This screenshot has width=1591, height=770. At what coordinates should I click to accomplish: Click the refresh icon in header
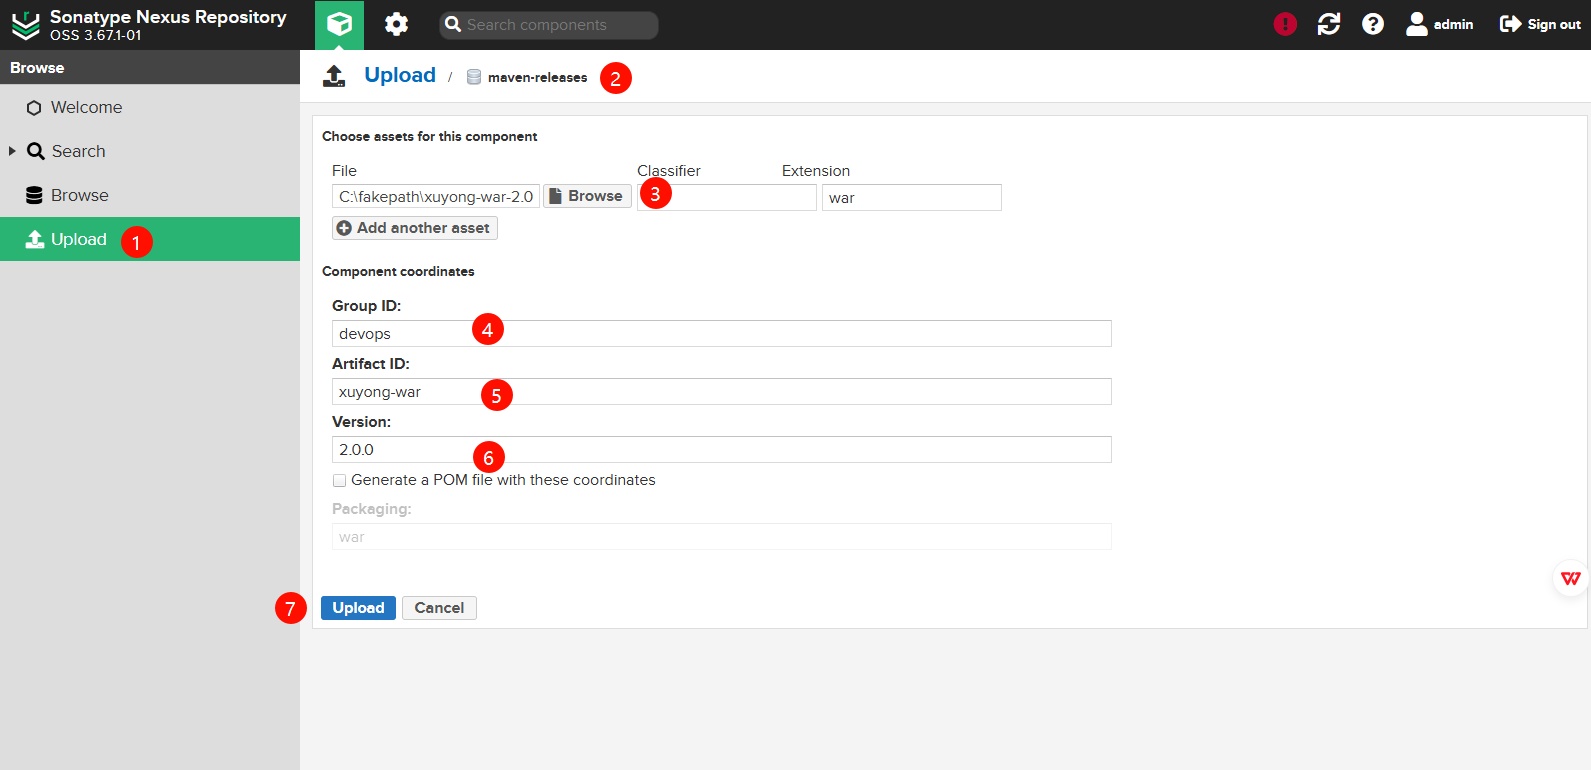pos(1328,24)
